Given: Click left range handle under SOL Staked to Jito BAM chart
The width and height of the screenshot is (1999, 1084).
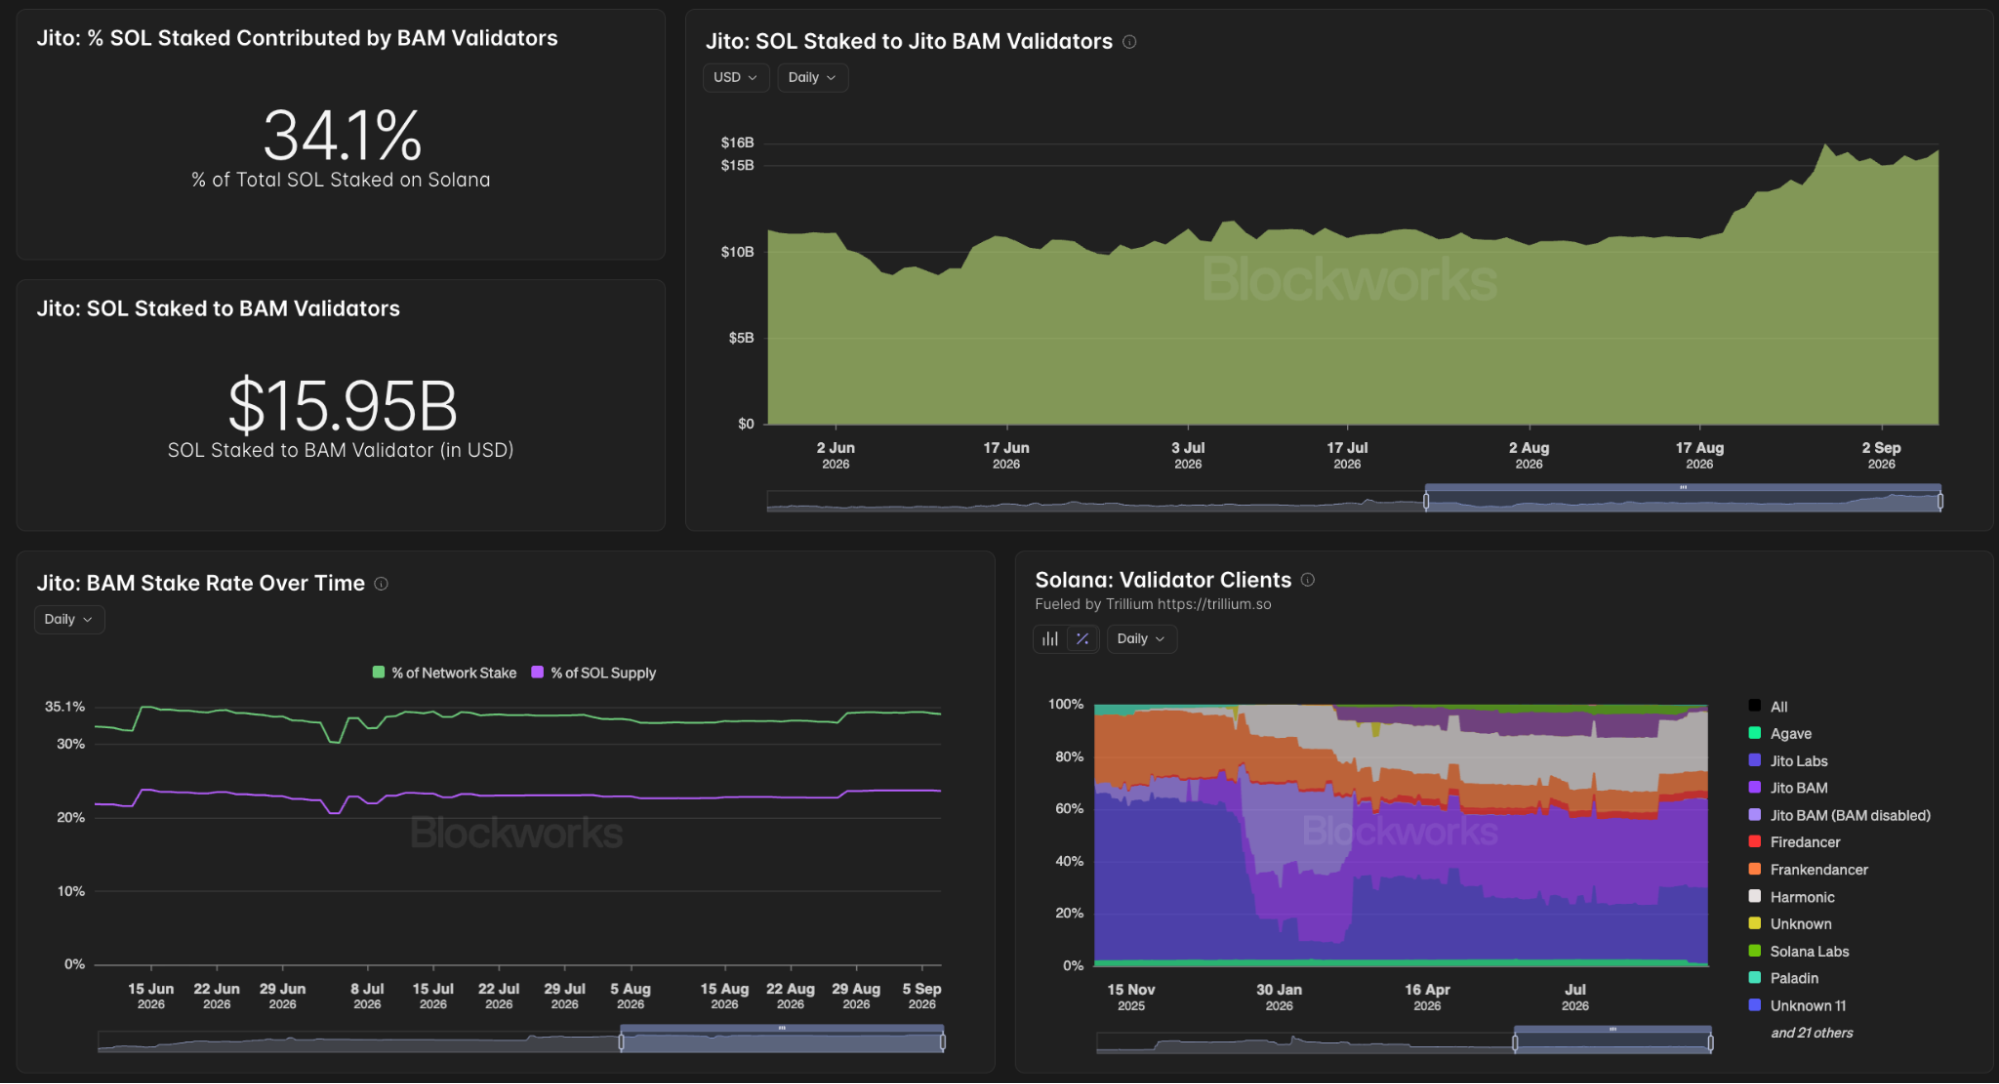Looking at the screenshot, I should (x=1426, y=501).
